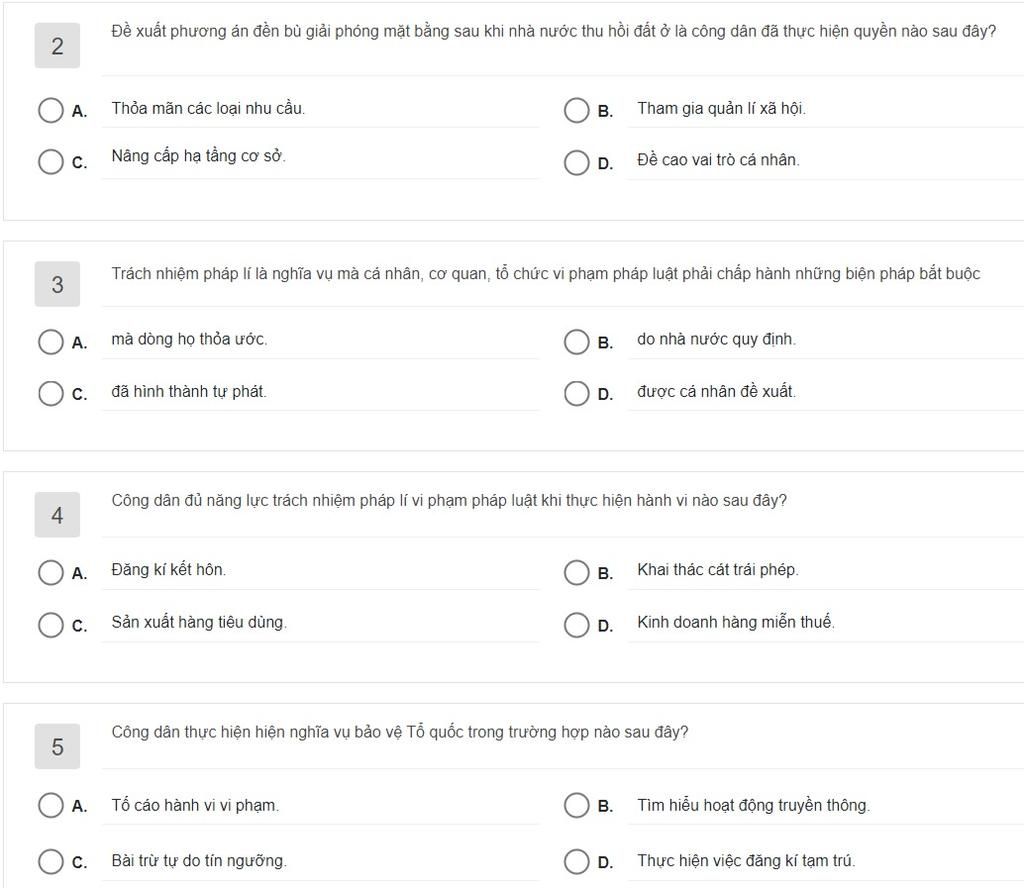The width and height of the screenshot is (1024, 888).
Task: Pick answer D 'Thực hiện việc đăng kí tạm trú'
Action: [x=576, y=862]
